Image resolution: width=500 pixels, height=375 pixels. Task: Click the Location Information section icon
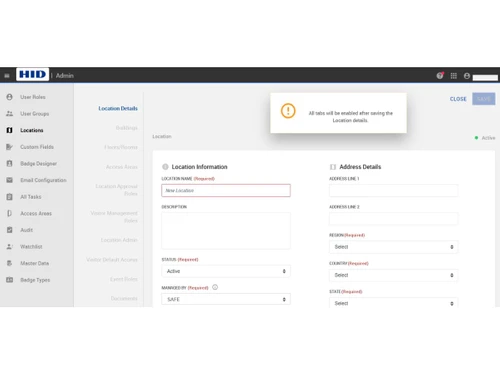pos(165,167)
